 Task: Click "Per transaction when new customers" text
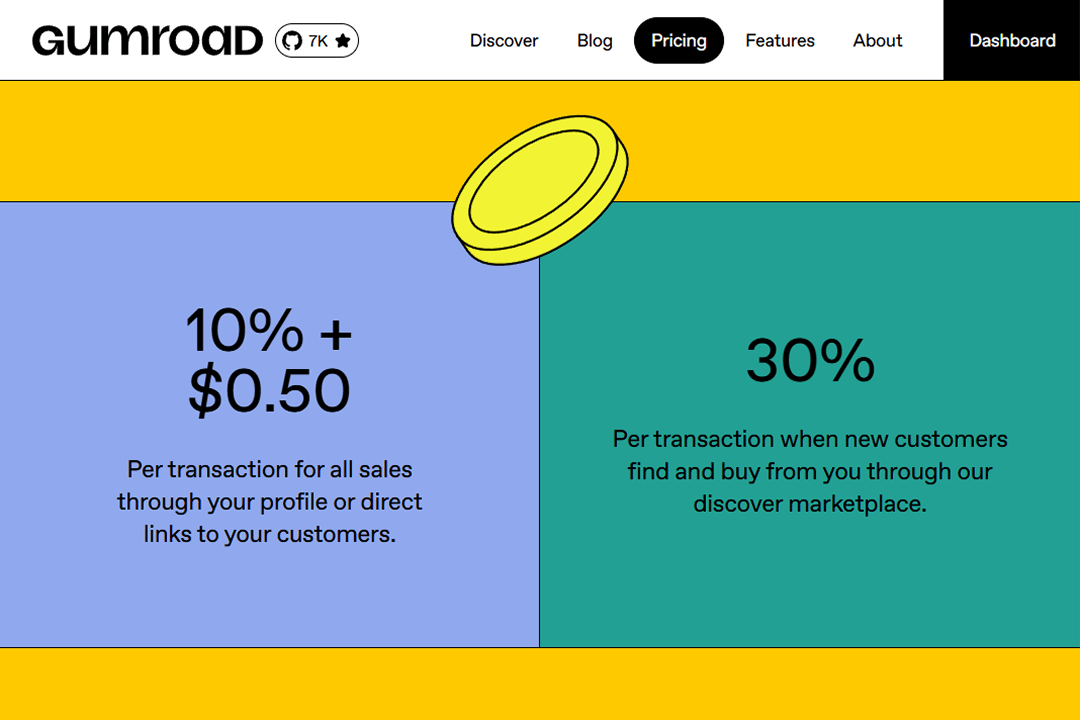(810, 439)
